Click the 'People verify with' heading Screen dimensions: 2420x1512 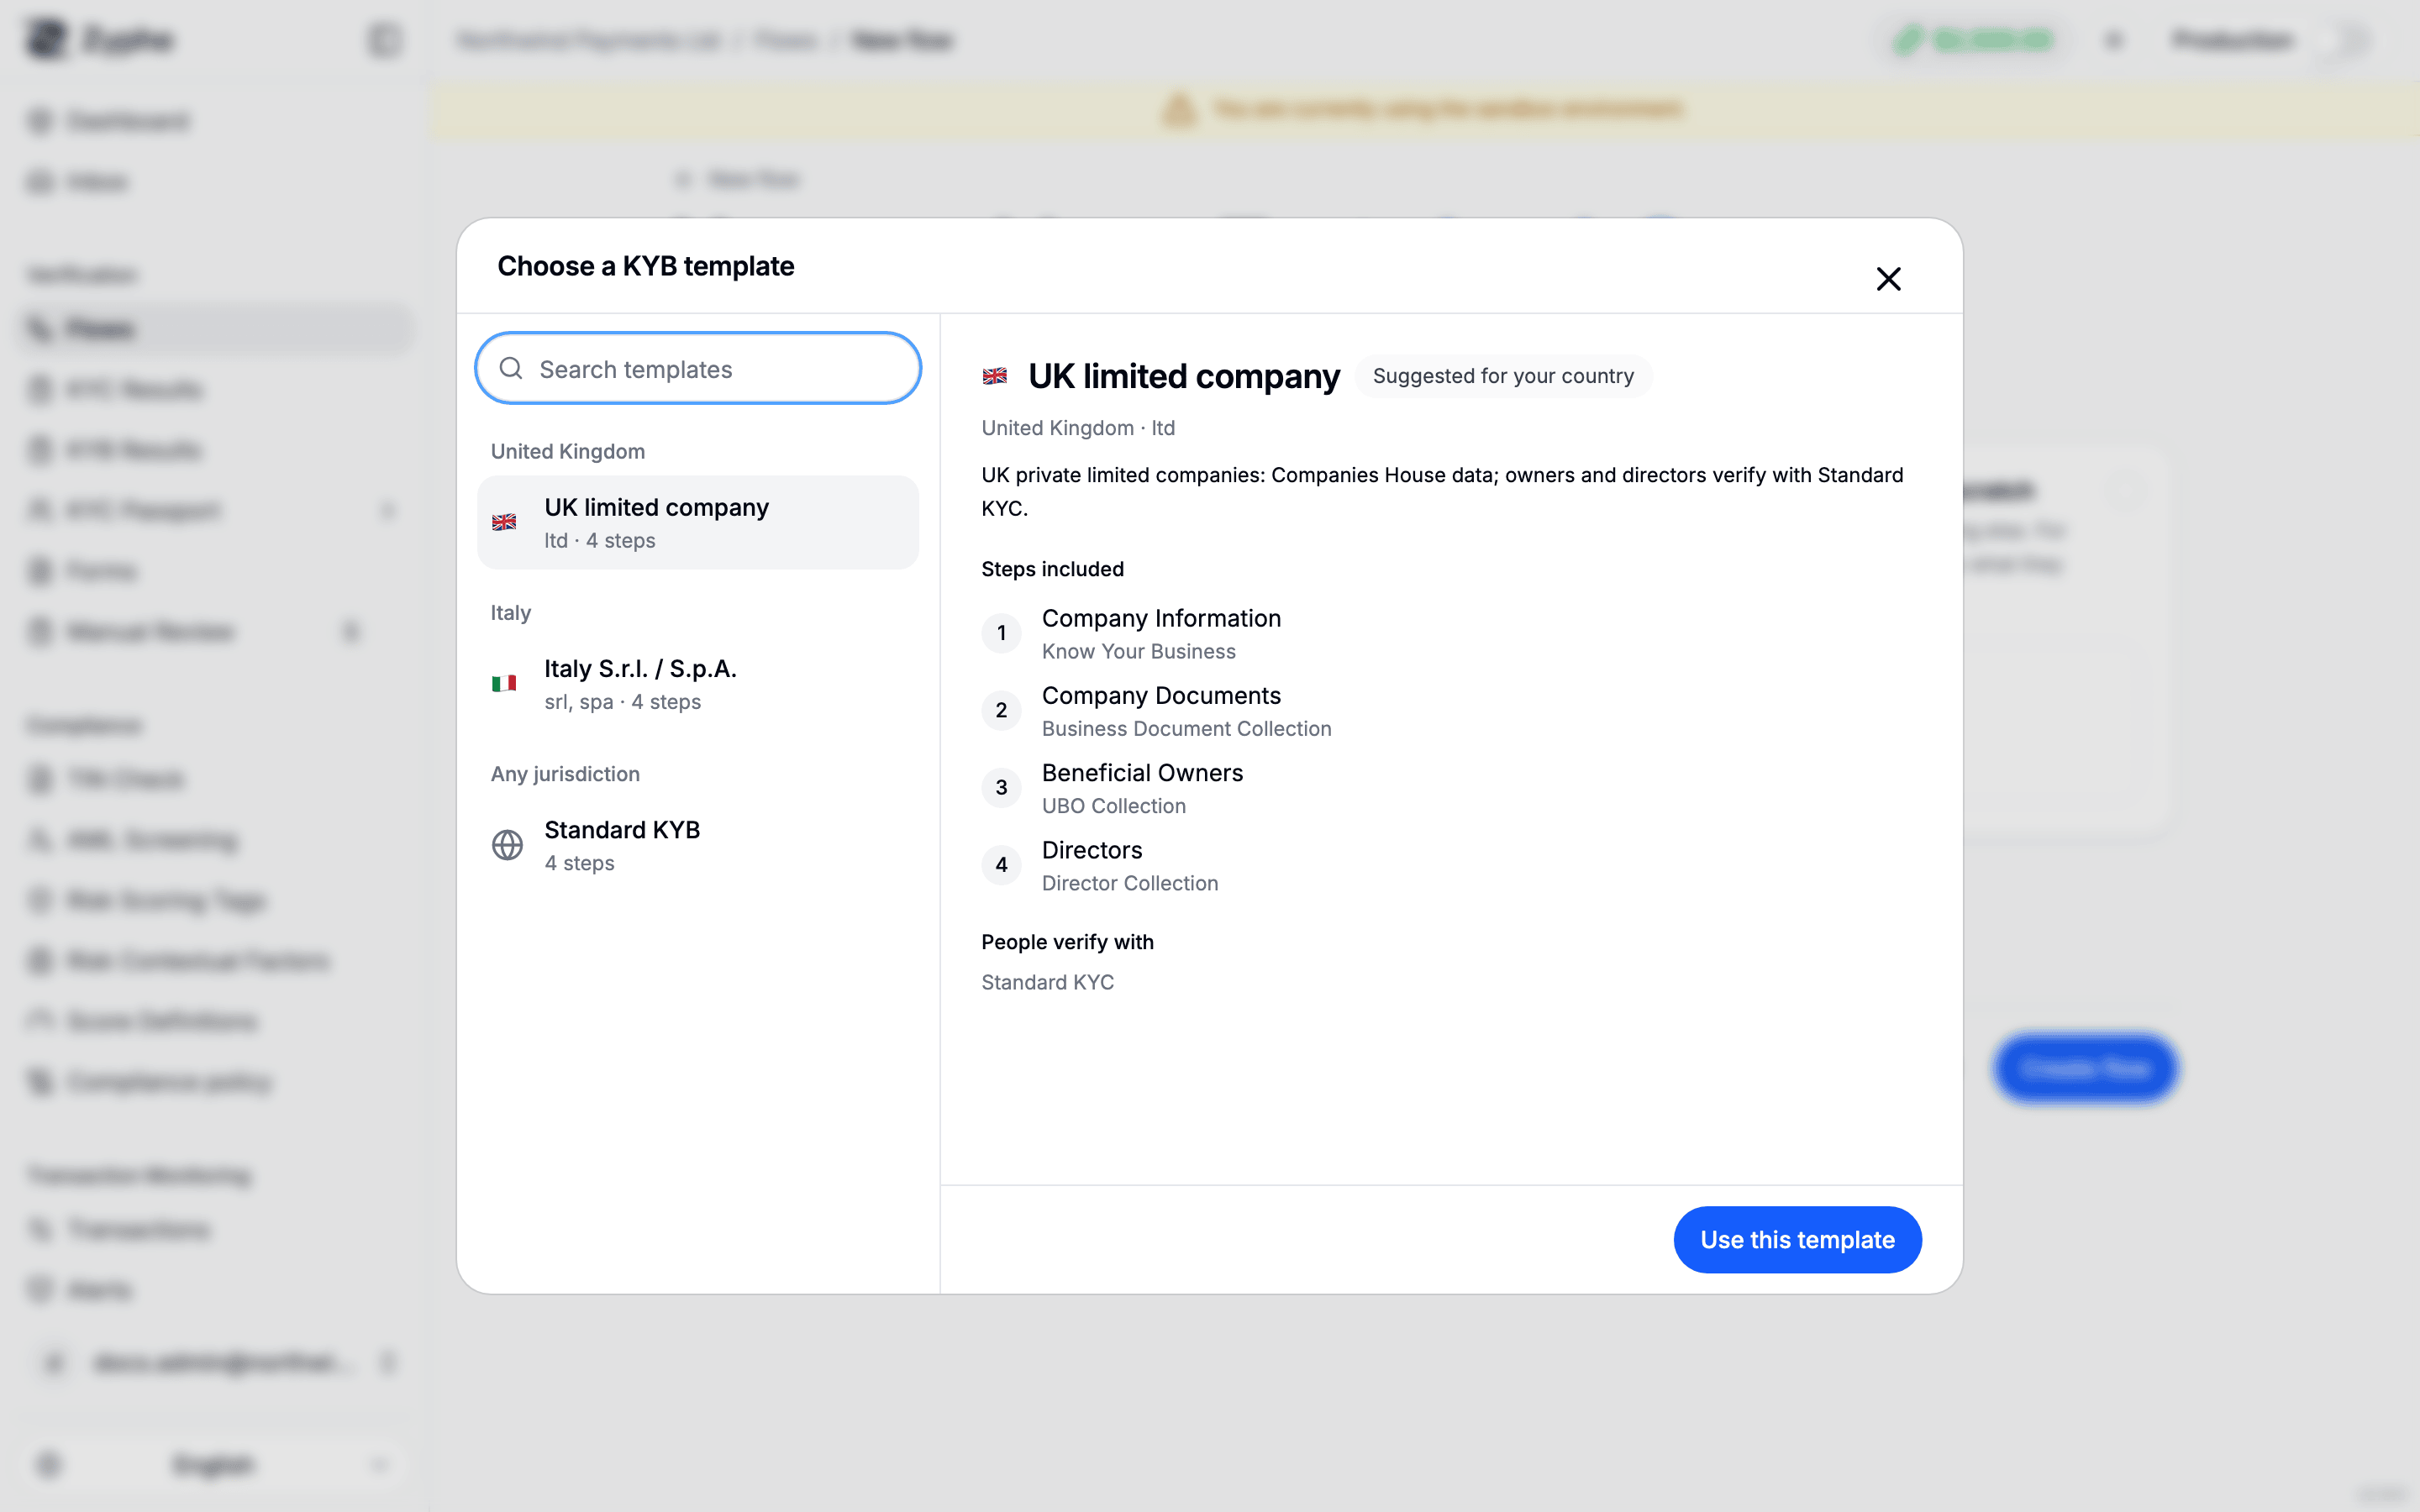click(x=1067, y=942)
